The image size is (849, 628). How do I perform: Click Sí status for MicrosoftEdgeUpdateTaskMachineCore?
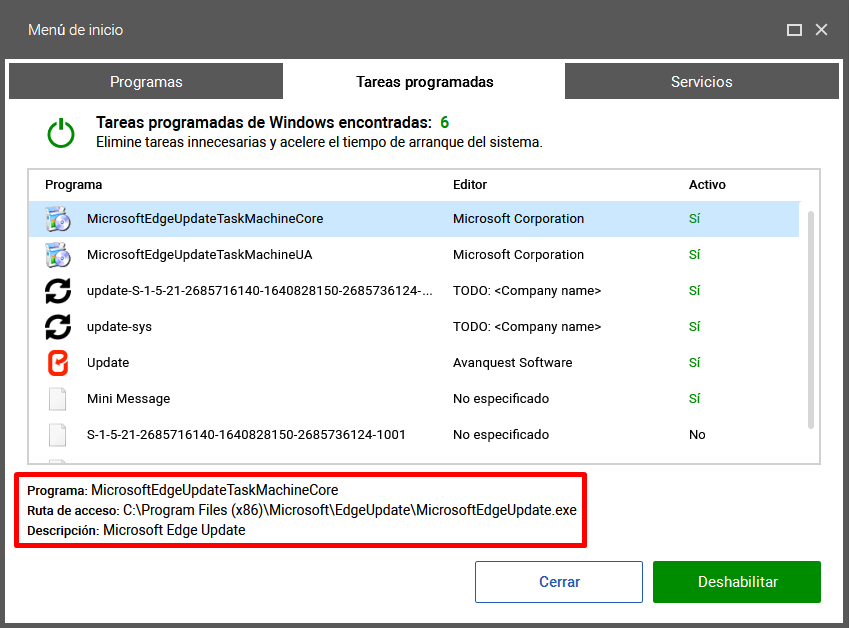(x=695, y=219)
